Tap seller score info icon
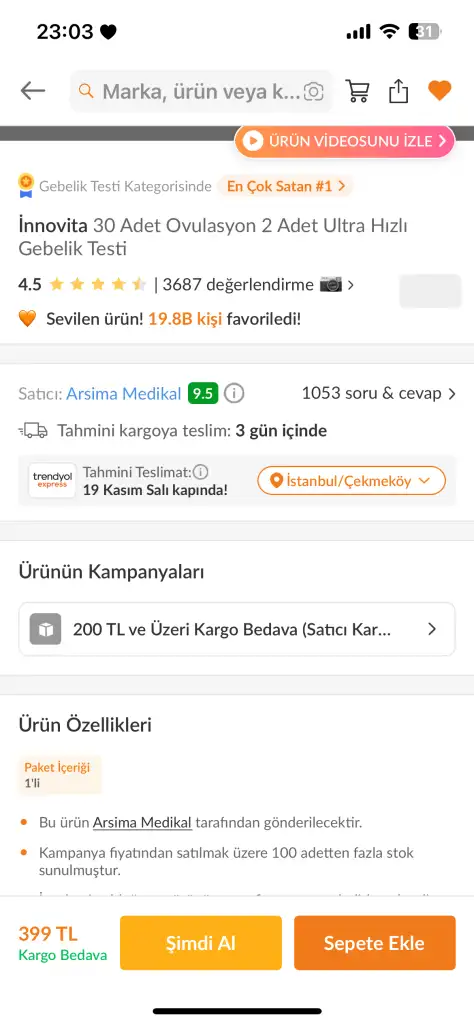474x1024 pixels. click(234, 393)
